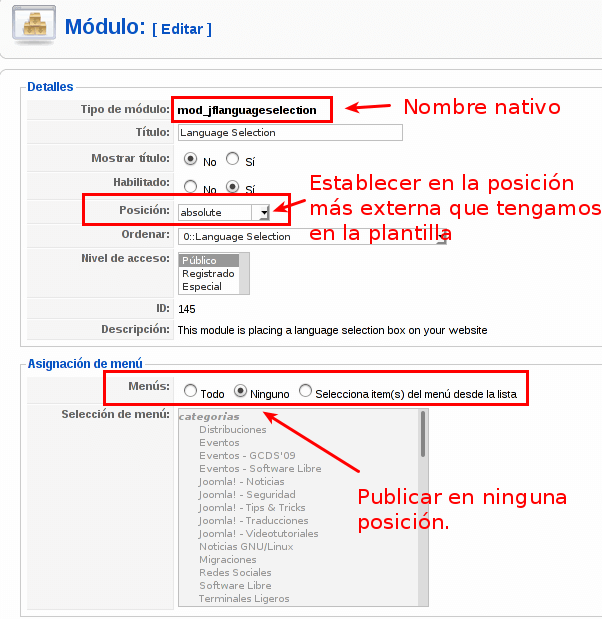The image size is (602, 619).
Task: Select 'Software Libre' menu item
Action: pos(235,586)
